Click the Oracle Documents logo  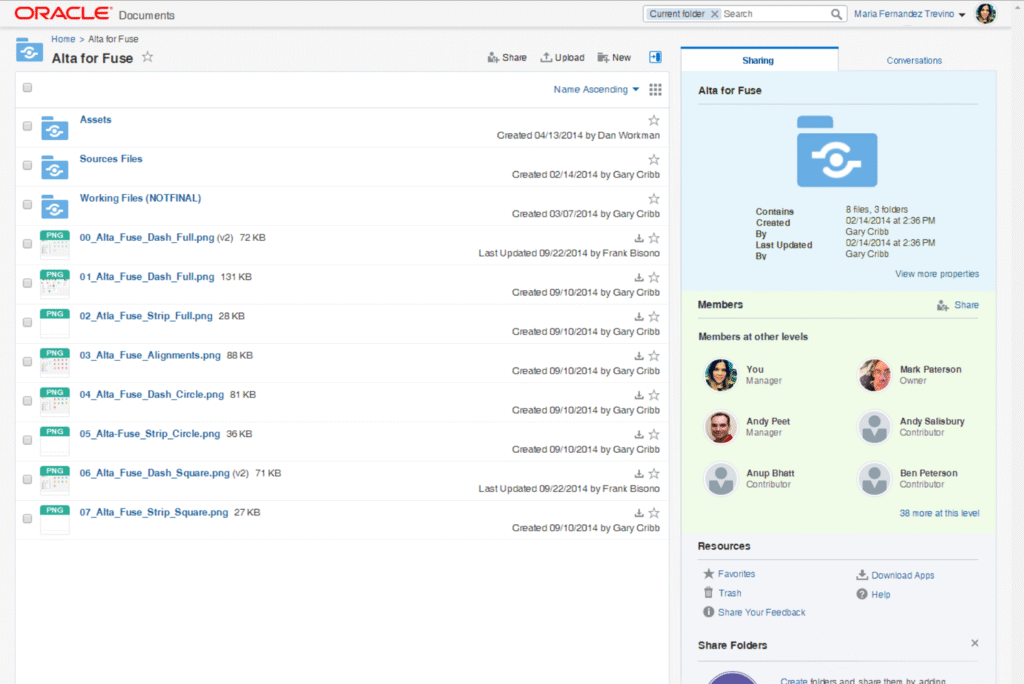[95, 14]
